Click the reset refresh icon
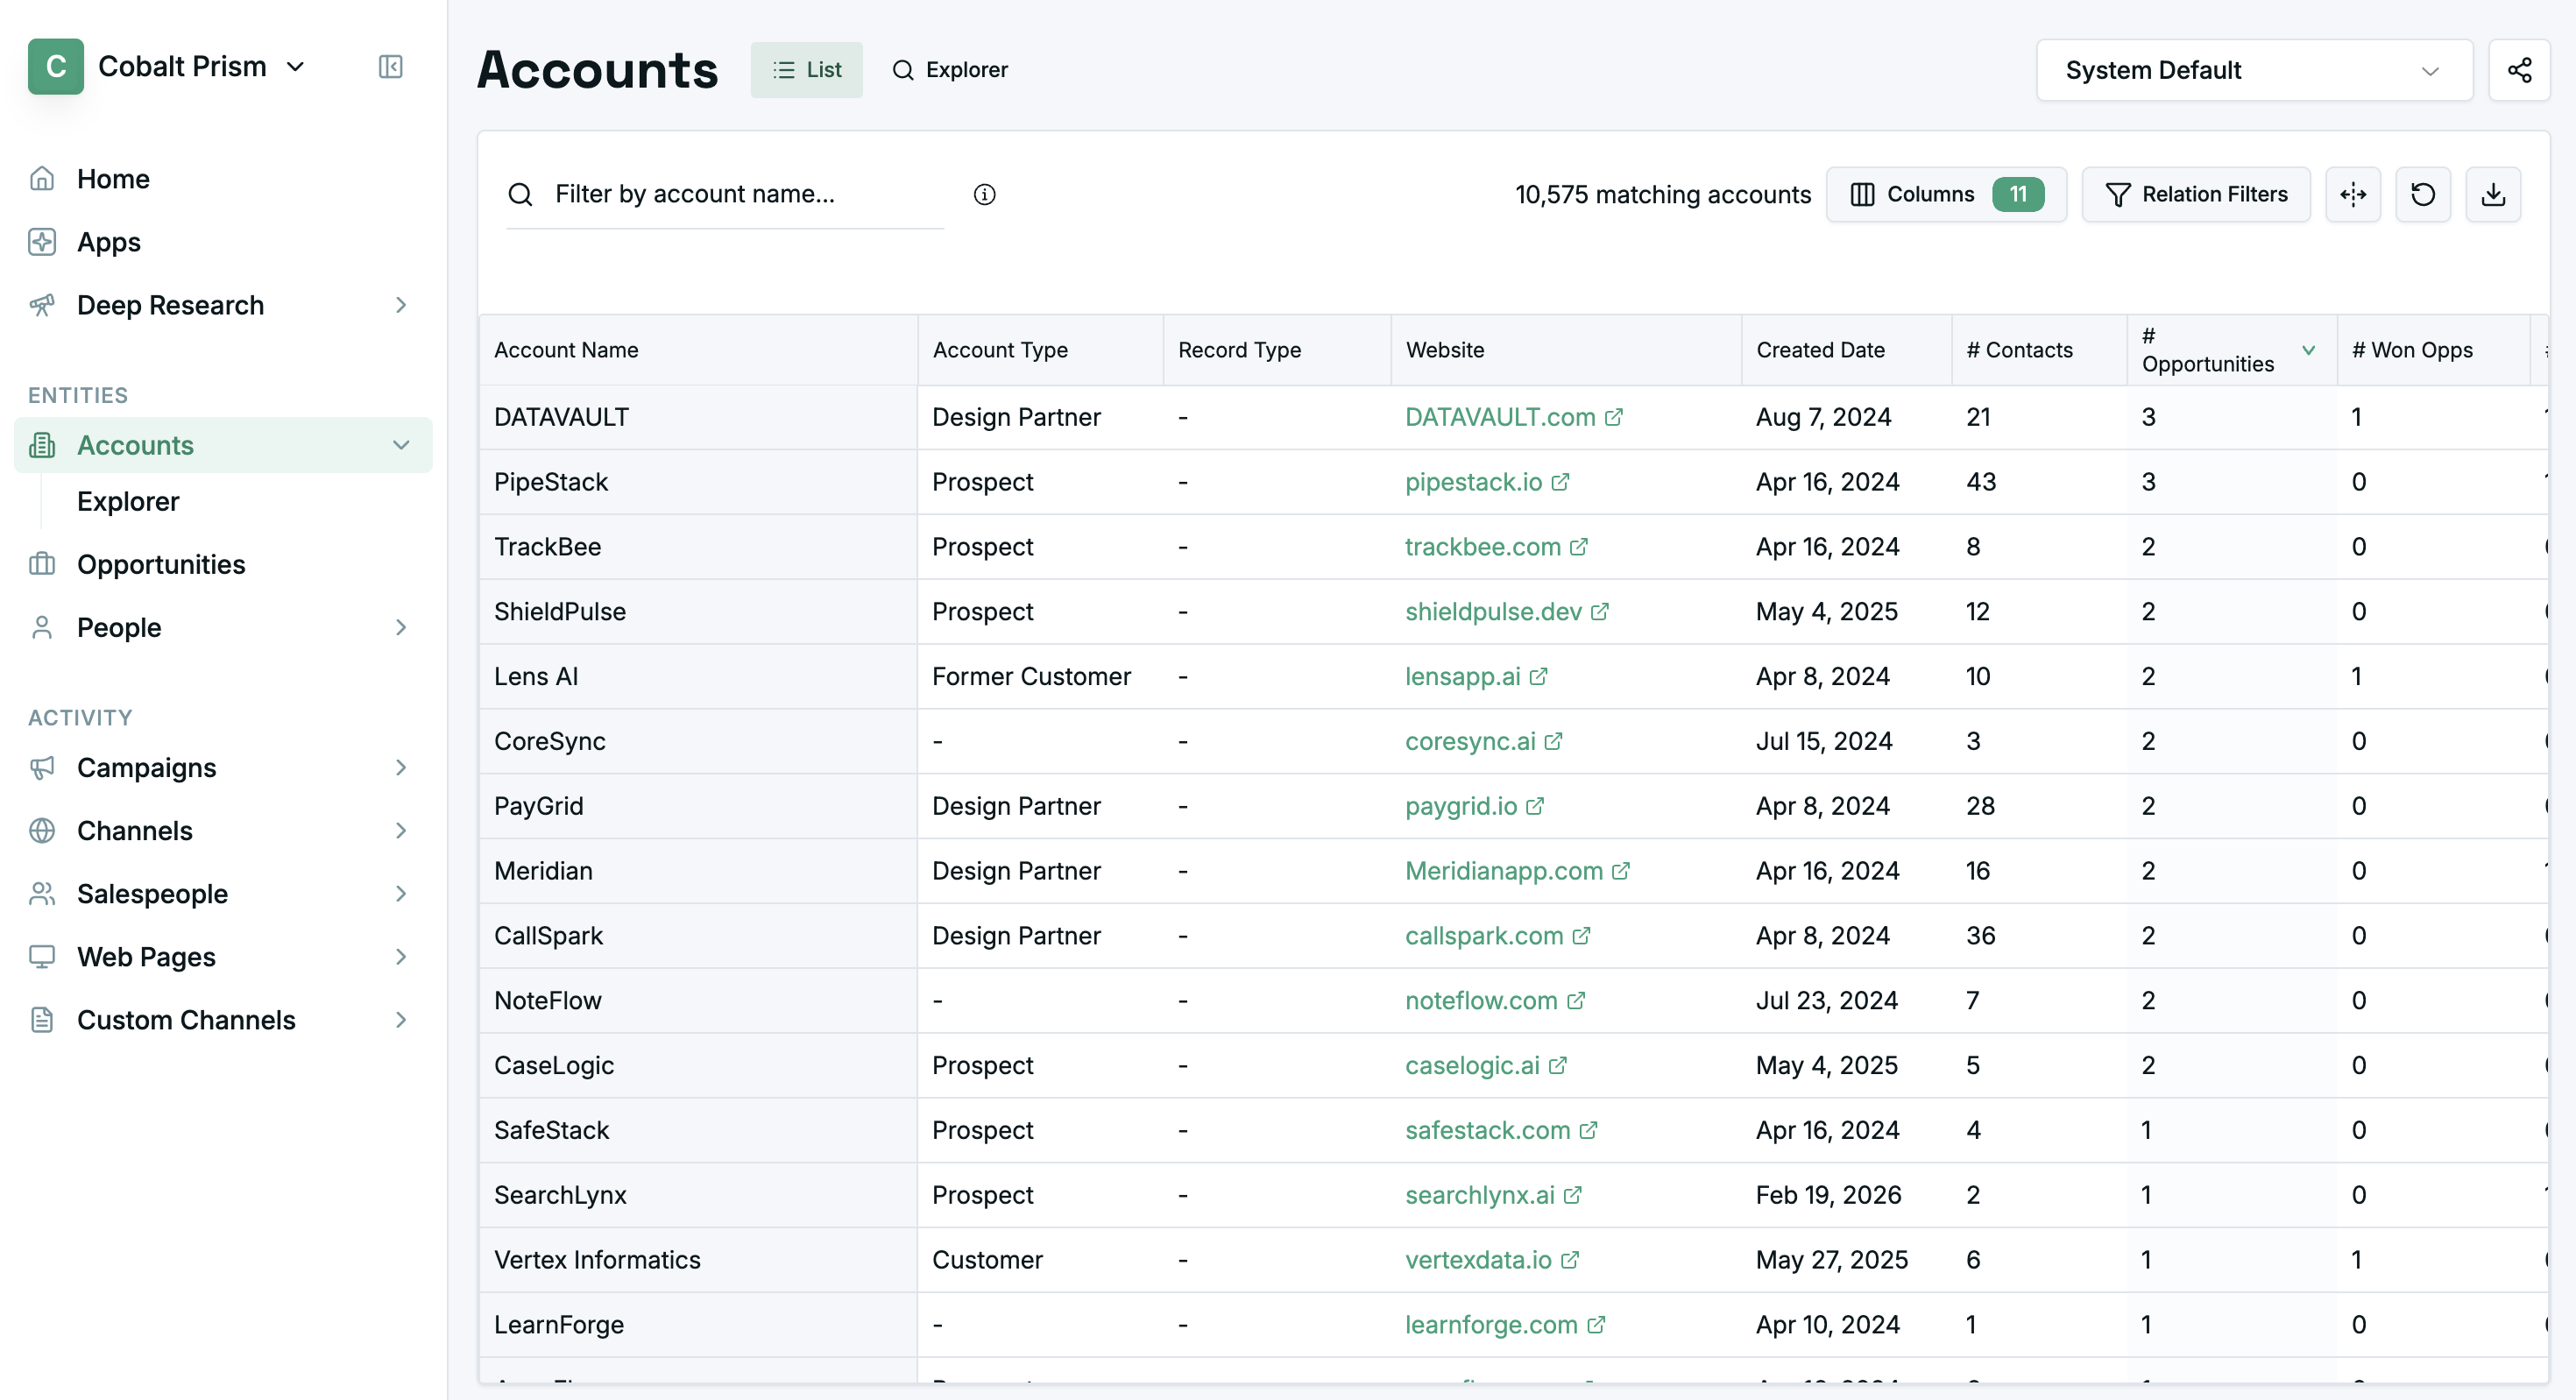2576x1400 pixels. 2423,194
